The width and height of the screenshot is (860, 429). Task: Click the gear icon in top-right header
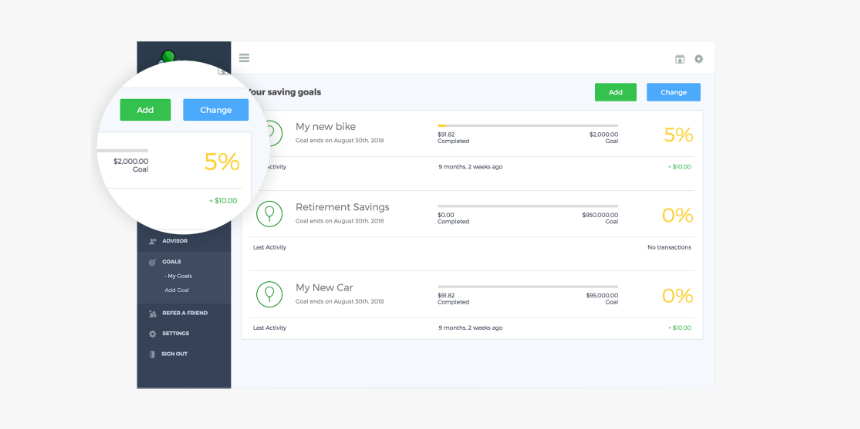(x=699, y=59)
